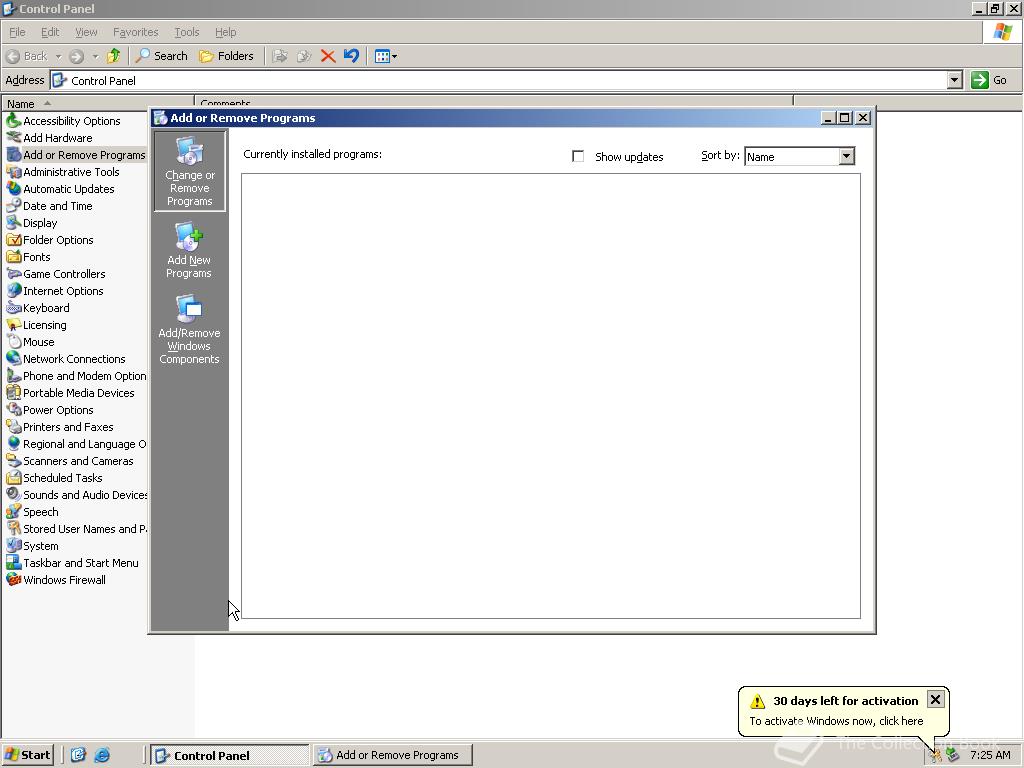The image size is (1024, 768).
Task: Click the Search toolbar button
Action: coord(161,56)
